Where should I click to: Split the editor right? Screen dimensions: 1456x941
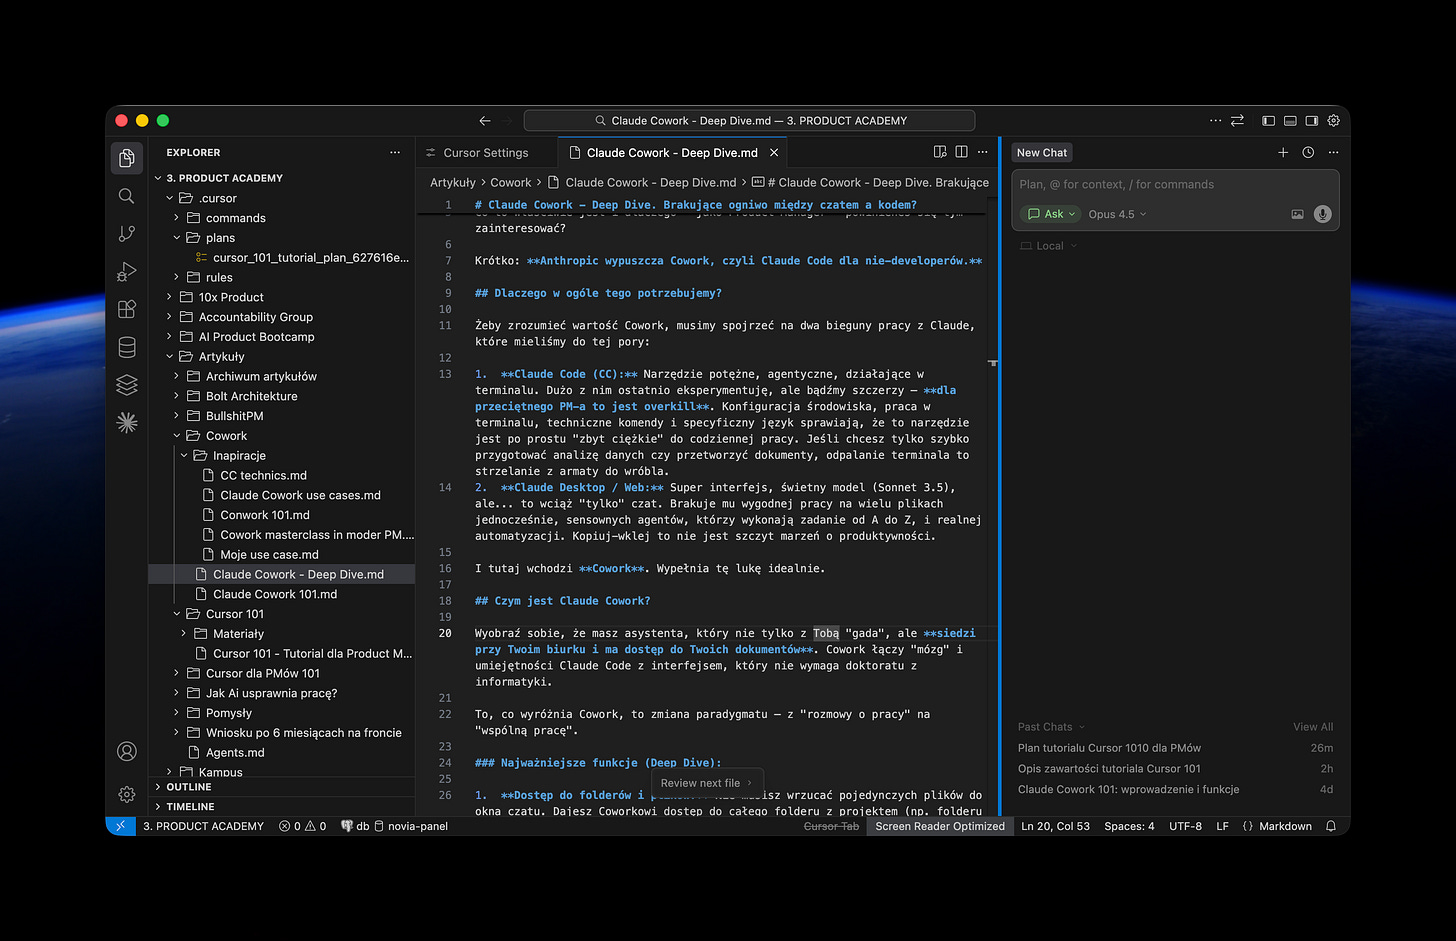pos(961,152)
